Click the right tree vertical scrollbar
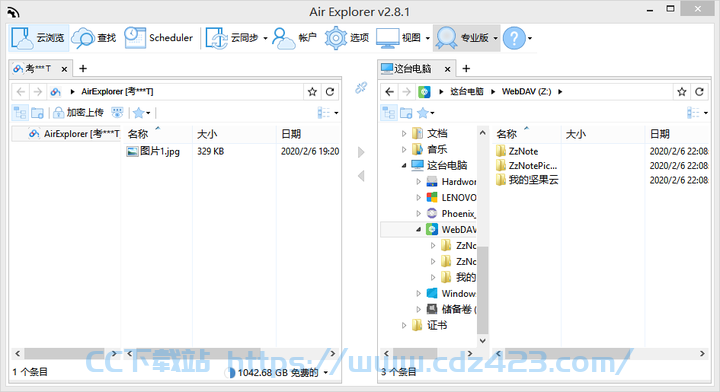Screen dimensions: 720x392 (482, 289)
